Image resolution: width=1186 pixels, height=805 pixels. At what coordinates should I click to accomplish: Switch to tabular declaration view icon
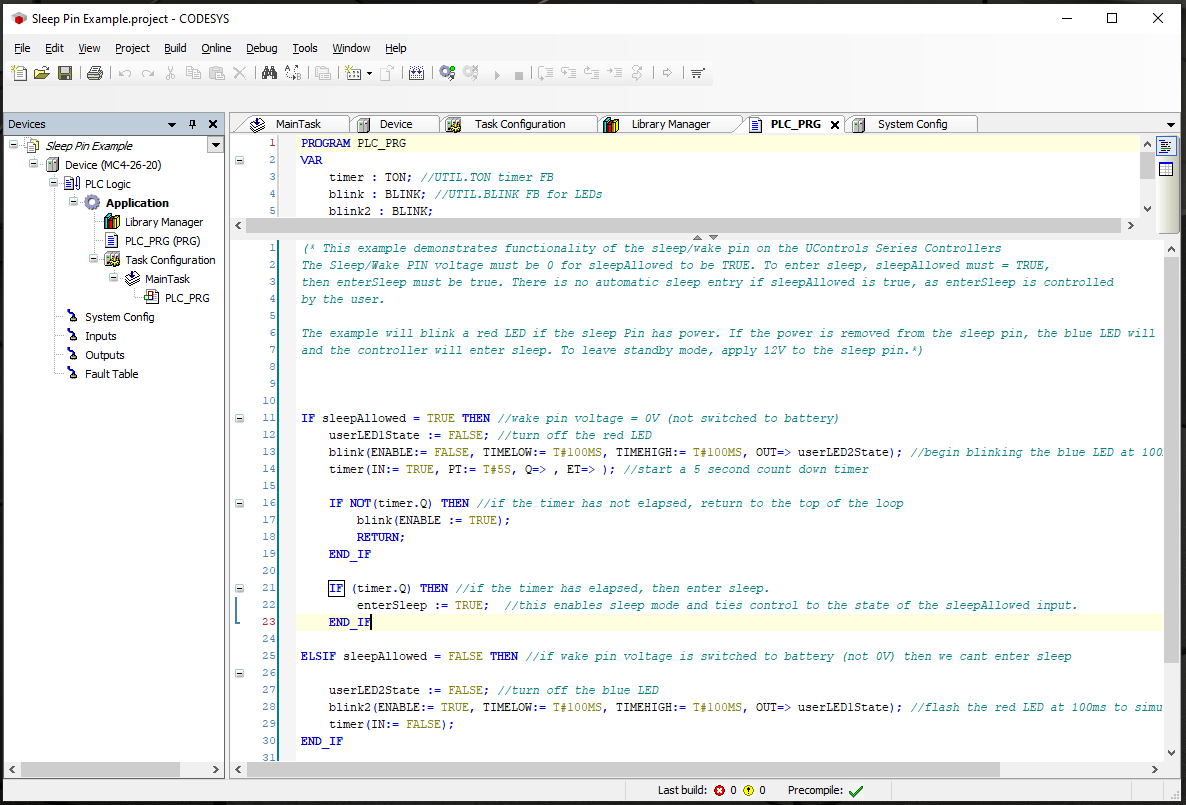pyautogui.click(x=1165, y=169)
